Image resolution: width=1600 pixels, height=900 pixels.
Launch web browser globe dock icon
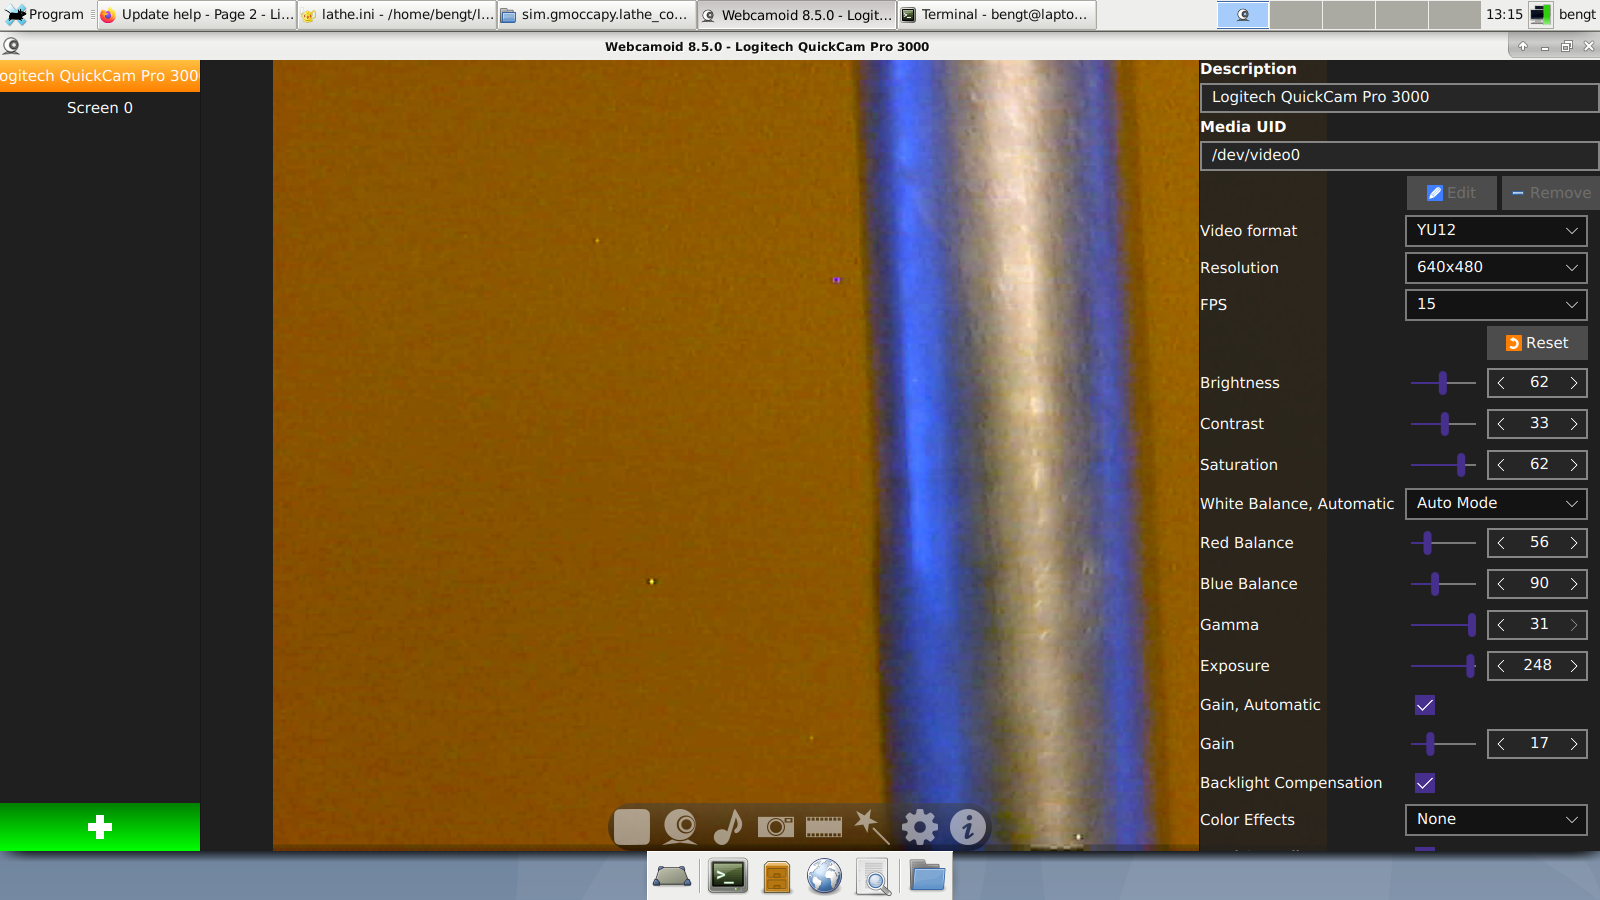tap(825, 876)
